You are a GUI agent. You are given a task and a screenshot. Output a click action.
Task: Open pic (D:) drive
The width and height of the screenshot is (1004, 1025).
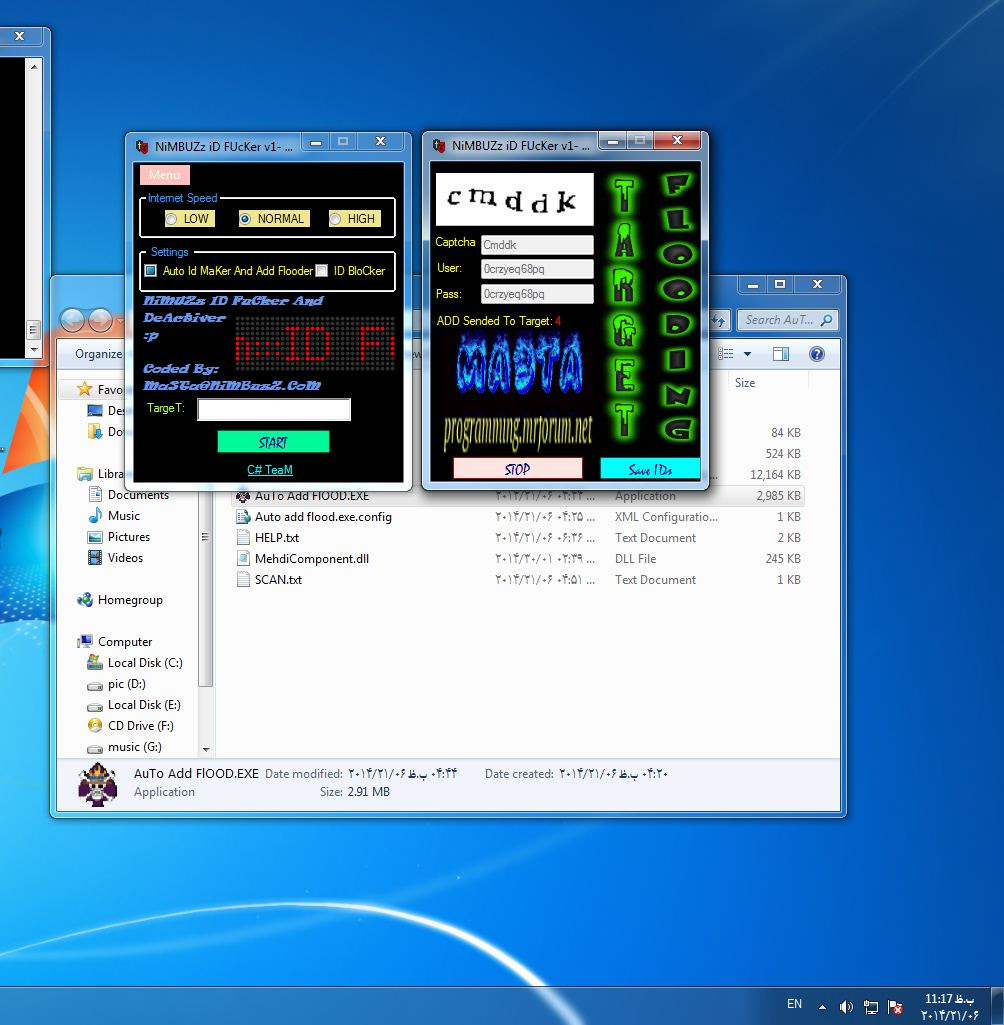pos(126,683)
